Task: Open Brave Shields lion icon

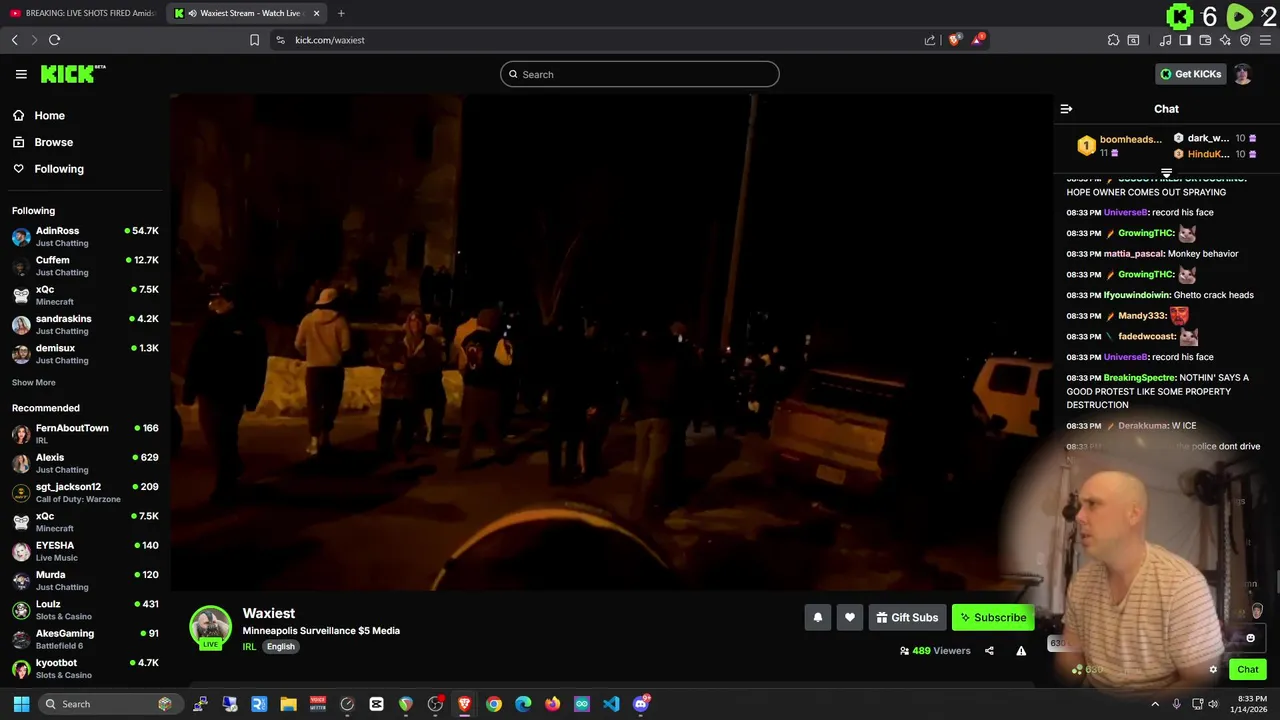Action: click(x=954, y=40)
